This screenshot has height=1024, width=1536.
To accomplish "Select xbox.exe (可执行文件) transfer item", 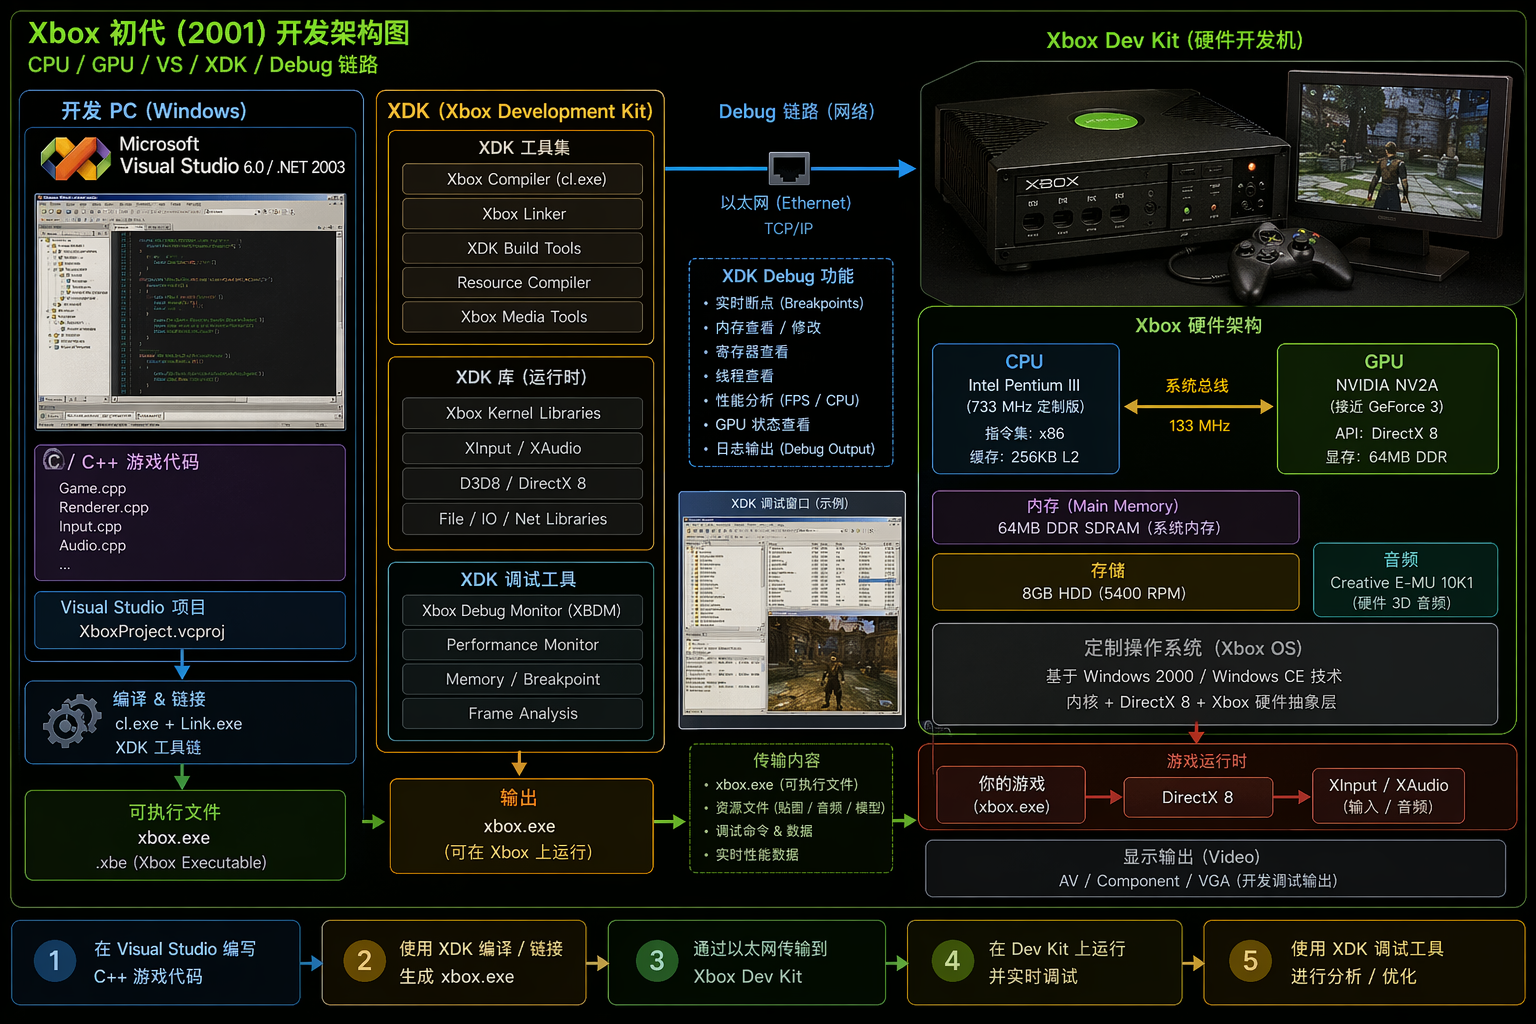I will pos(782,784).
